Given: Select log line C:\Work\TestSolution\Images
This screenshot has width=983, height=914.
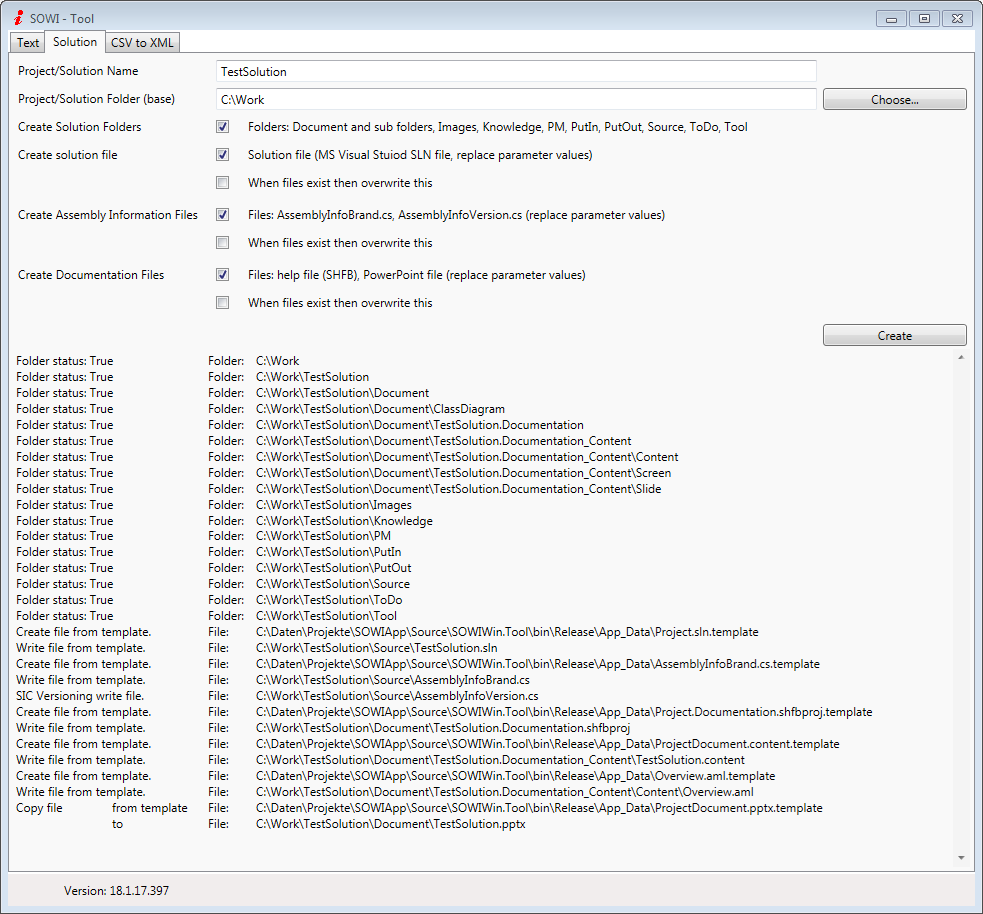Looking at the screenshot, I should (x=334, y=505).
